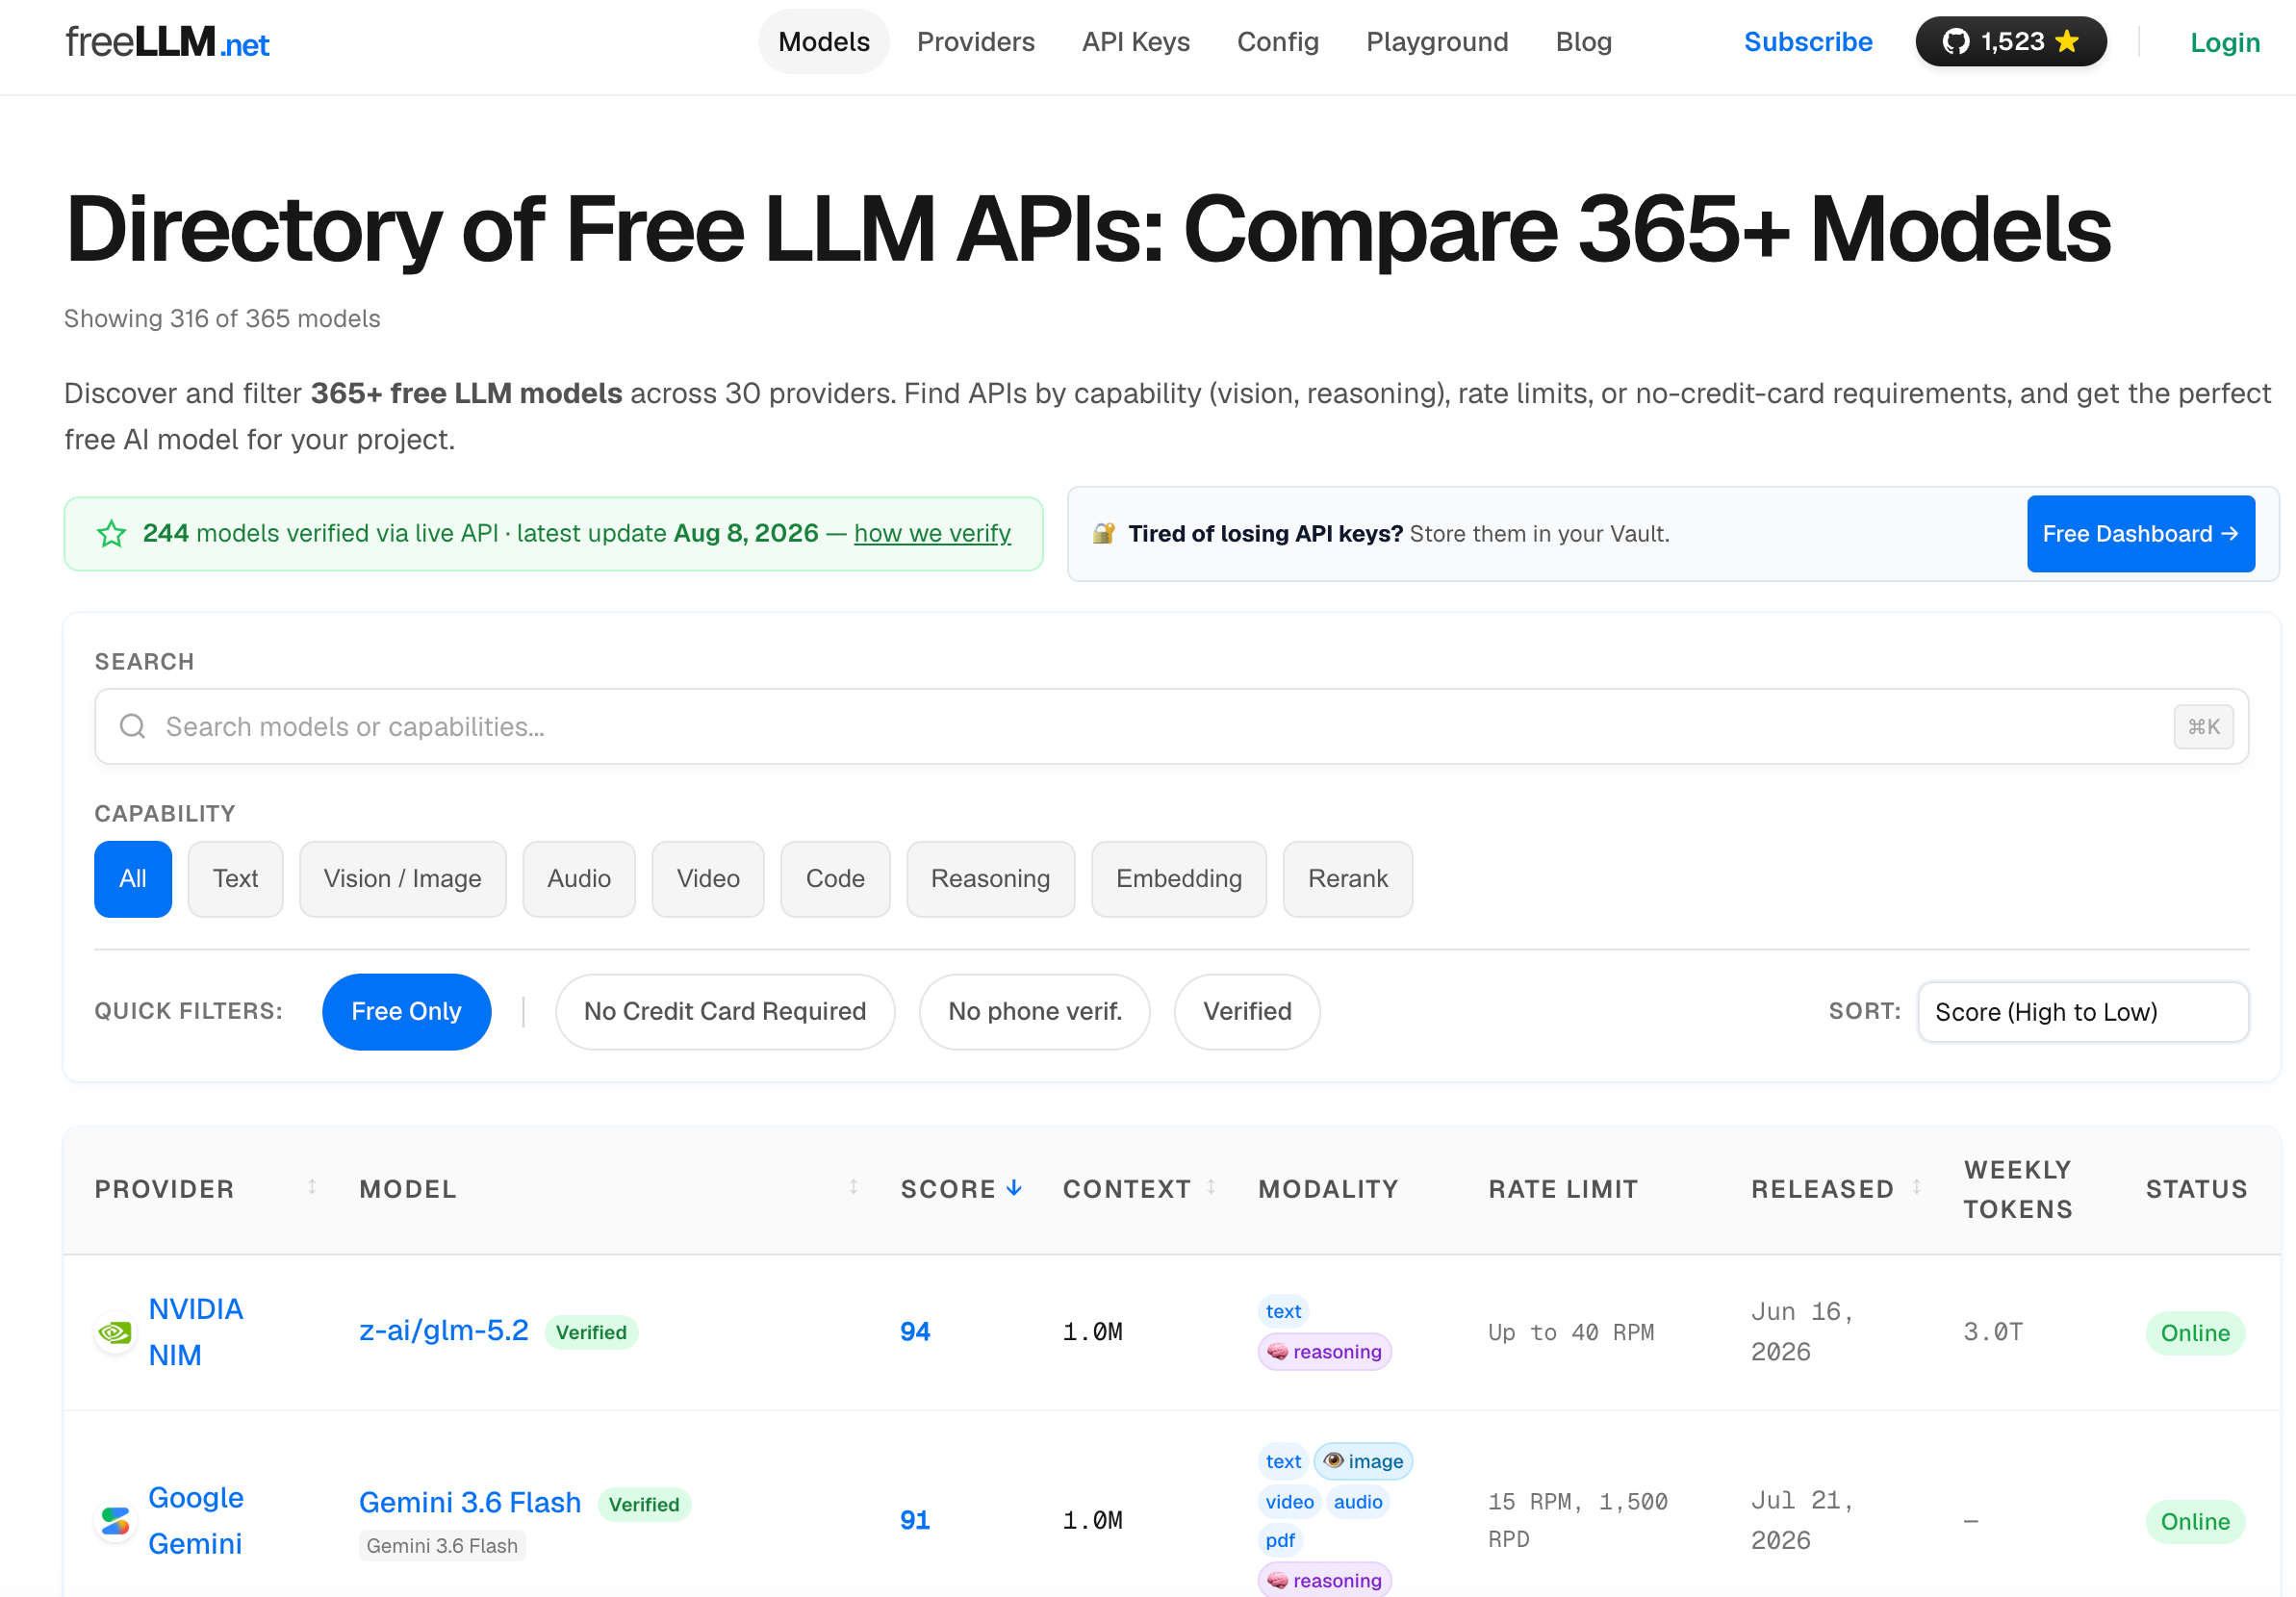The image size is (2296, 1597).
Task: Open Config nav tab
Action: pyautogui.click(x=1277, y=42)
